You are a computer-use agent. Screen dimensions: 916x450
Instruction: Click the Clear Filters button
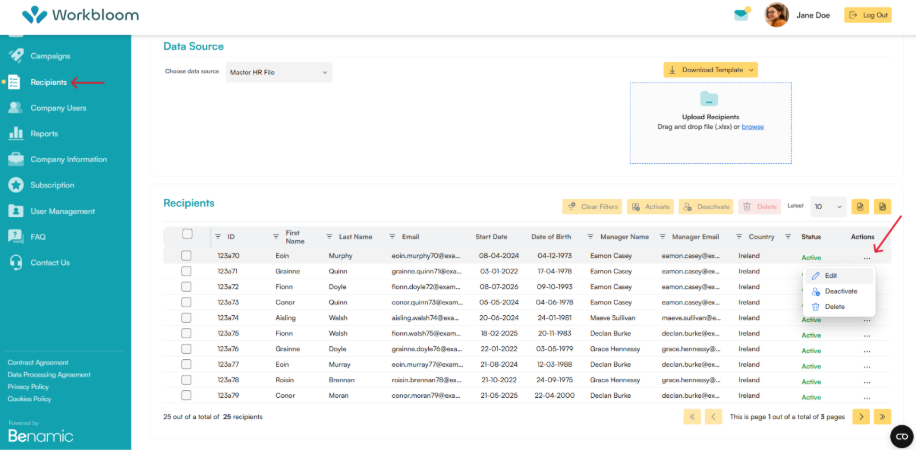click(592, 206)
